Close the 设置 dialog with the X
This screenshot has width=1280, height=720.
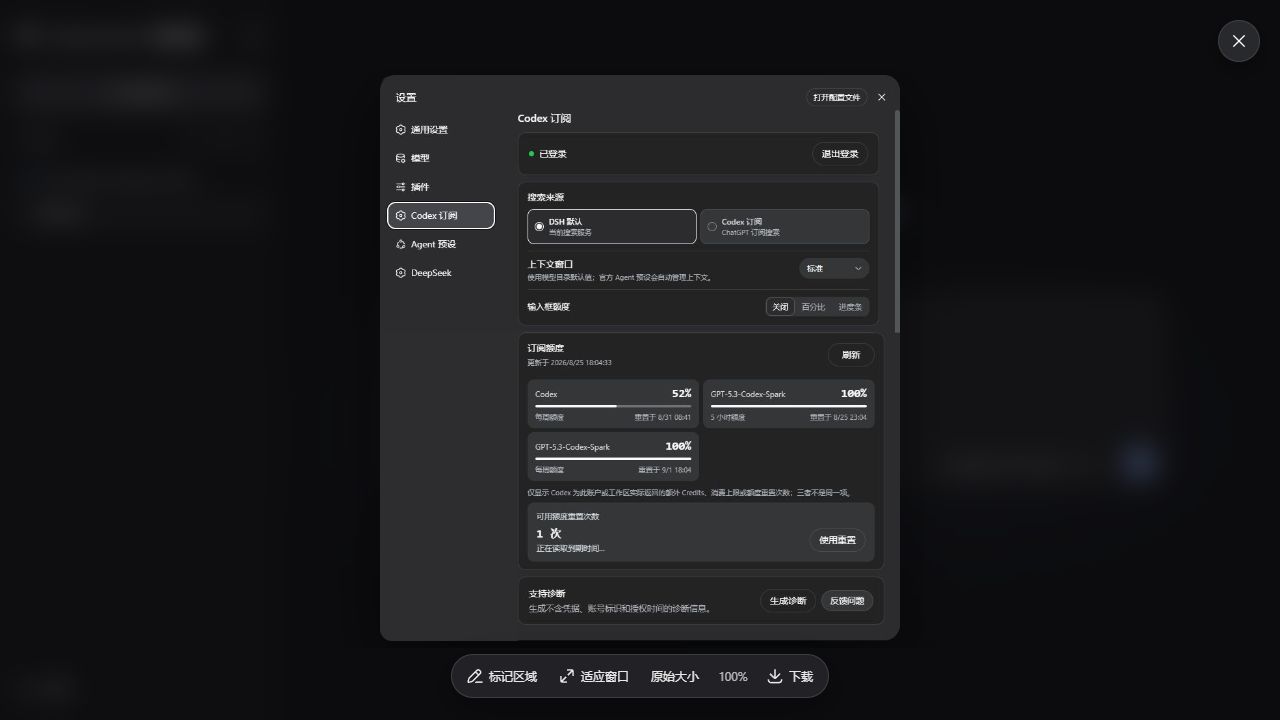[x=881, y=97]
